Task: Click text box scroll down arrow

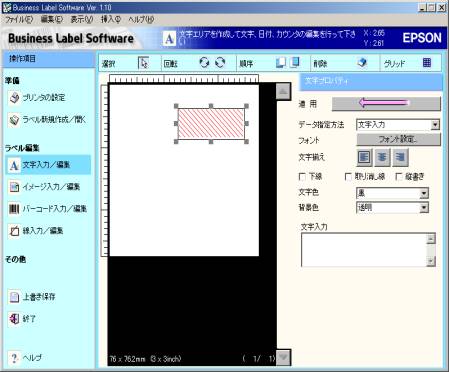Action: tap(431, 261)
